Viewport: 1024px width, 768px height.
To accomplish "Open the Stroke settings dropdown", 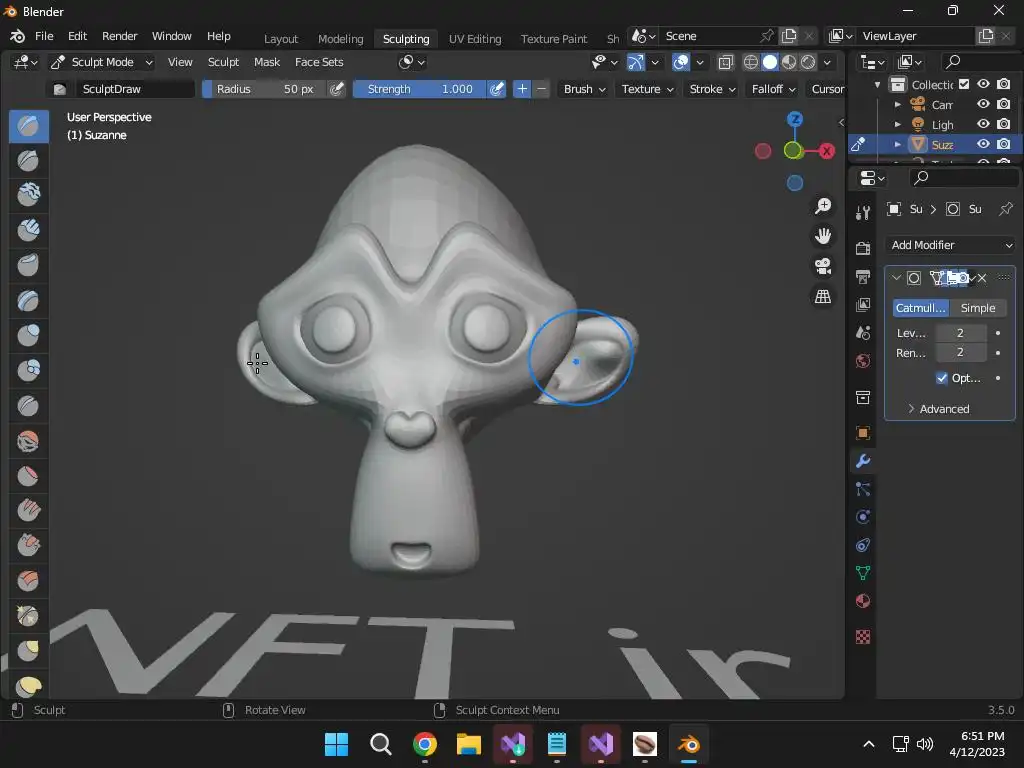I will click(x=712, y=89).
